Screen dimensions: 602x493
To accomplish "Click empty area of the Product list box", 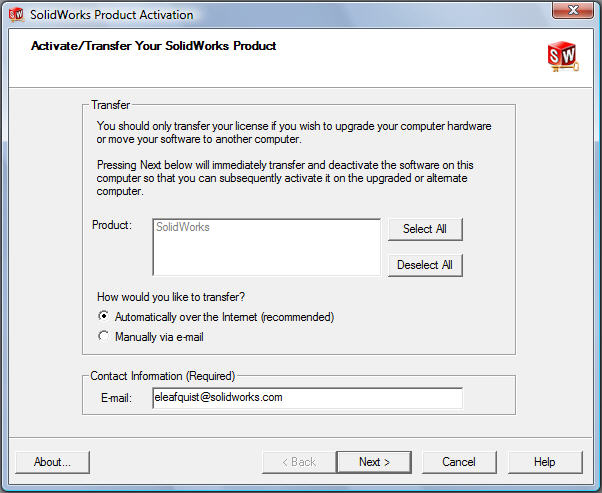I will 266,256.
